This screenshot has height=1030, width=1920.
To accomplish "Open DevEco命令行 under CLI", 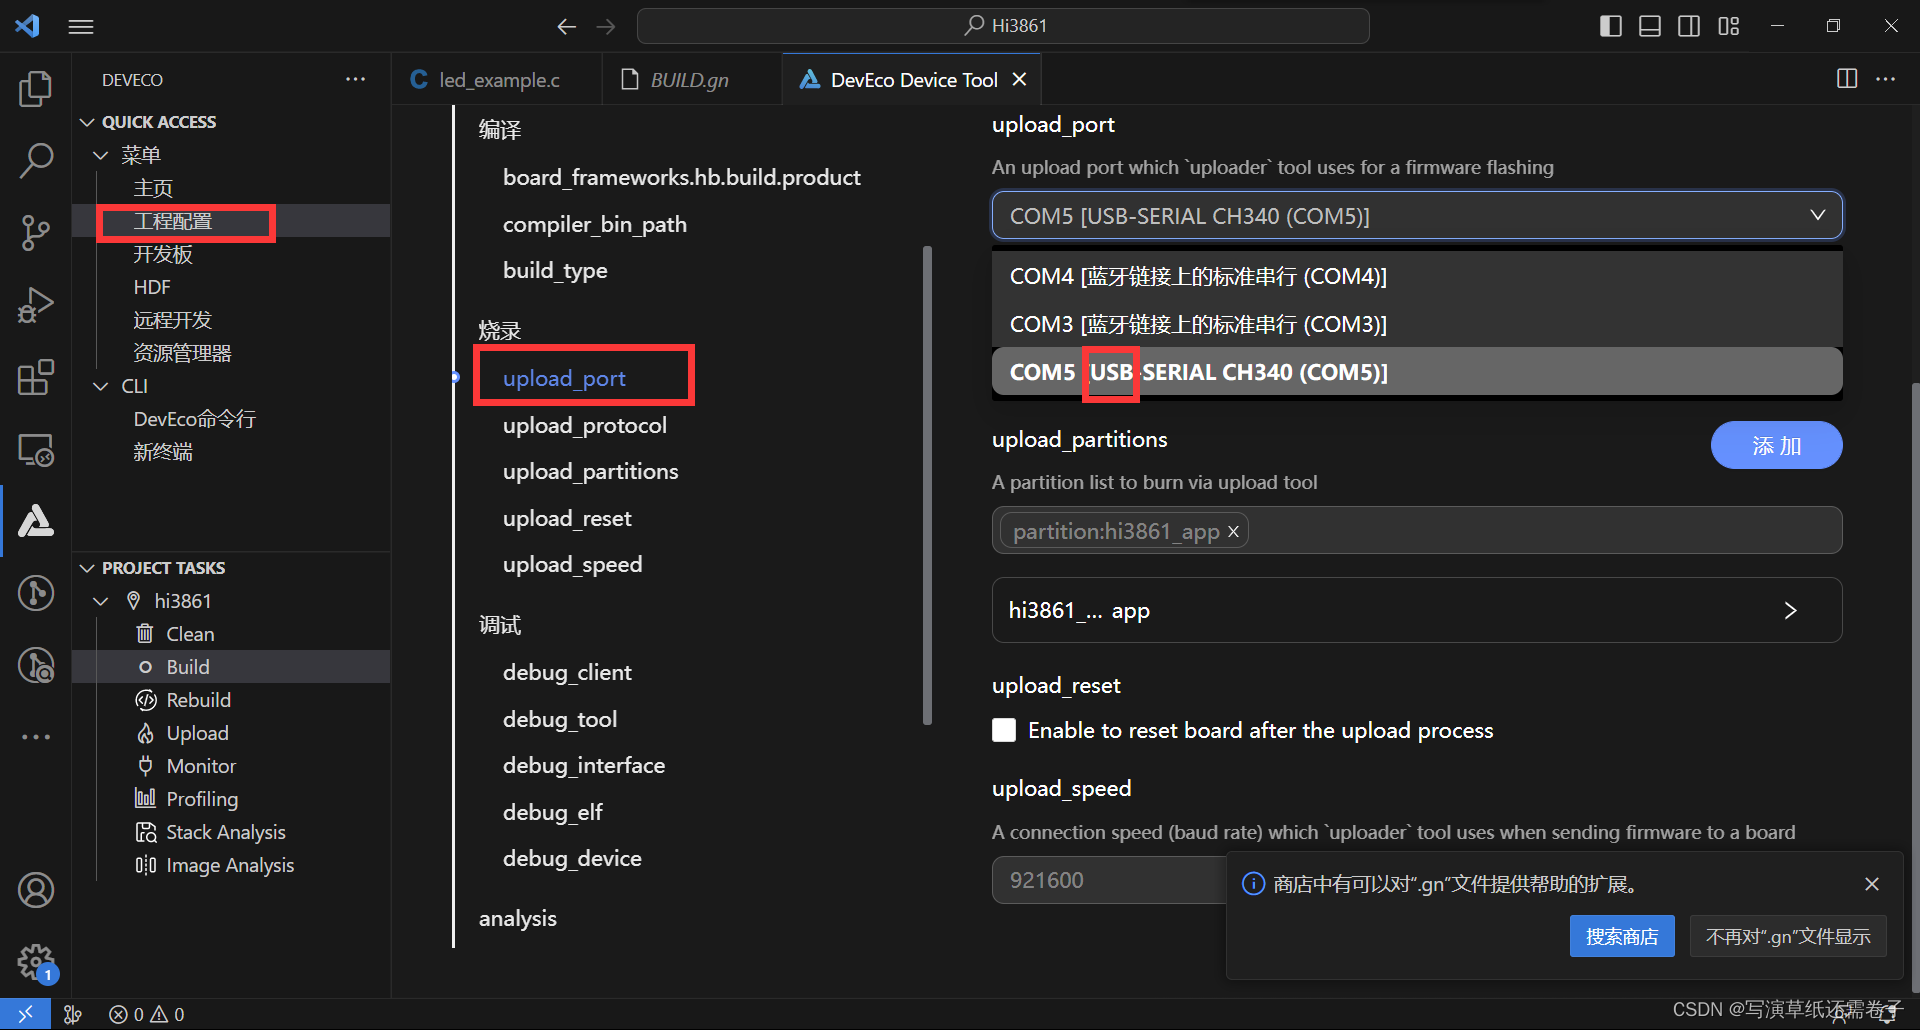I will coord(195,419).
